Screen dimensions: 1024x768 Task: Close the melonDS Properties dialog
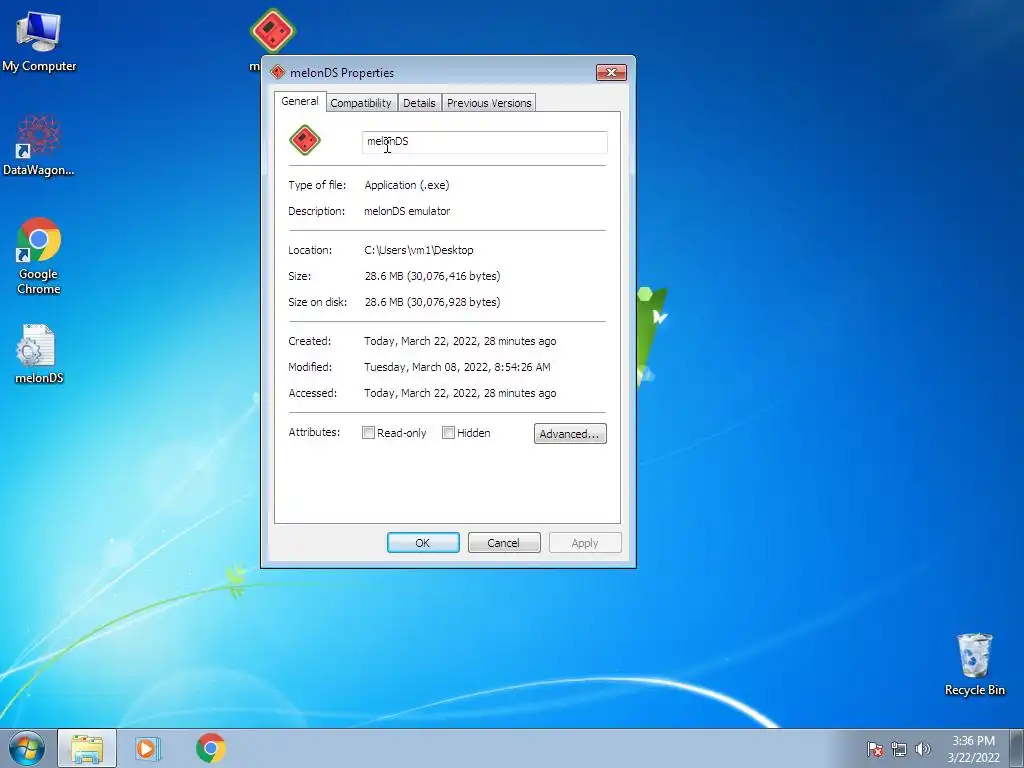[x=611, y=72]
